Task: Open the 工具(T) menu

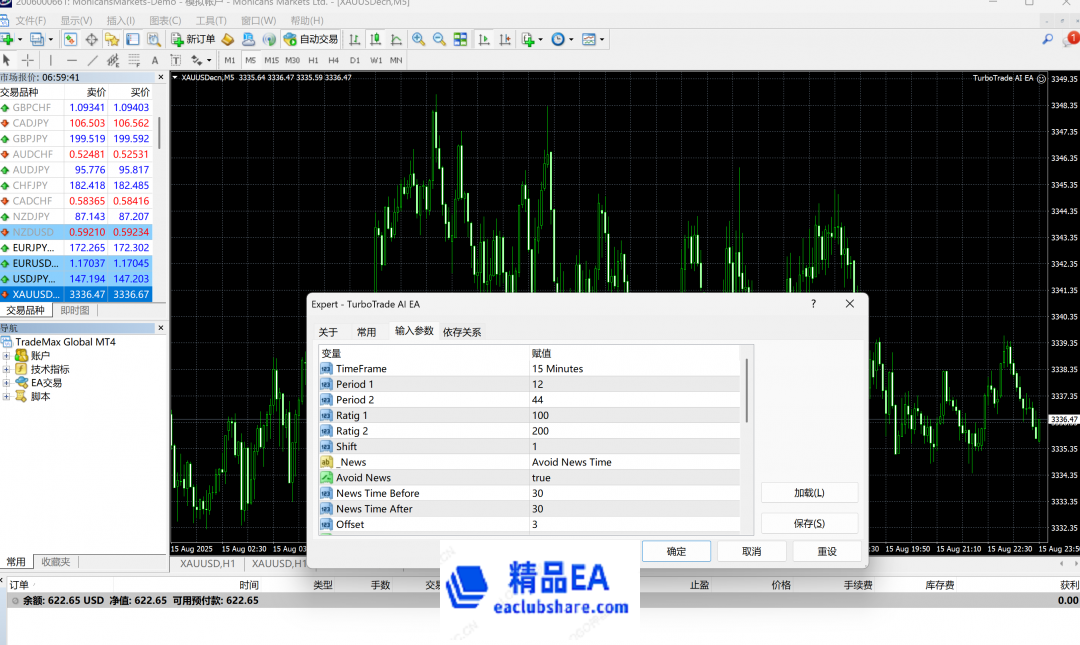Action: point(211,21)
